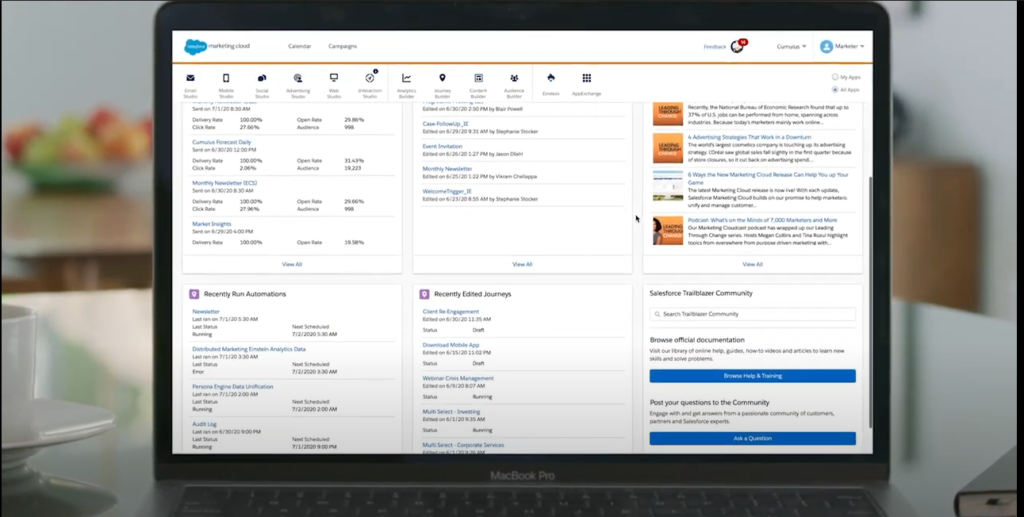1024x517 pixels.
Task: Open Audience Builder
Action: click(514, 85)
